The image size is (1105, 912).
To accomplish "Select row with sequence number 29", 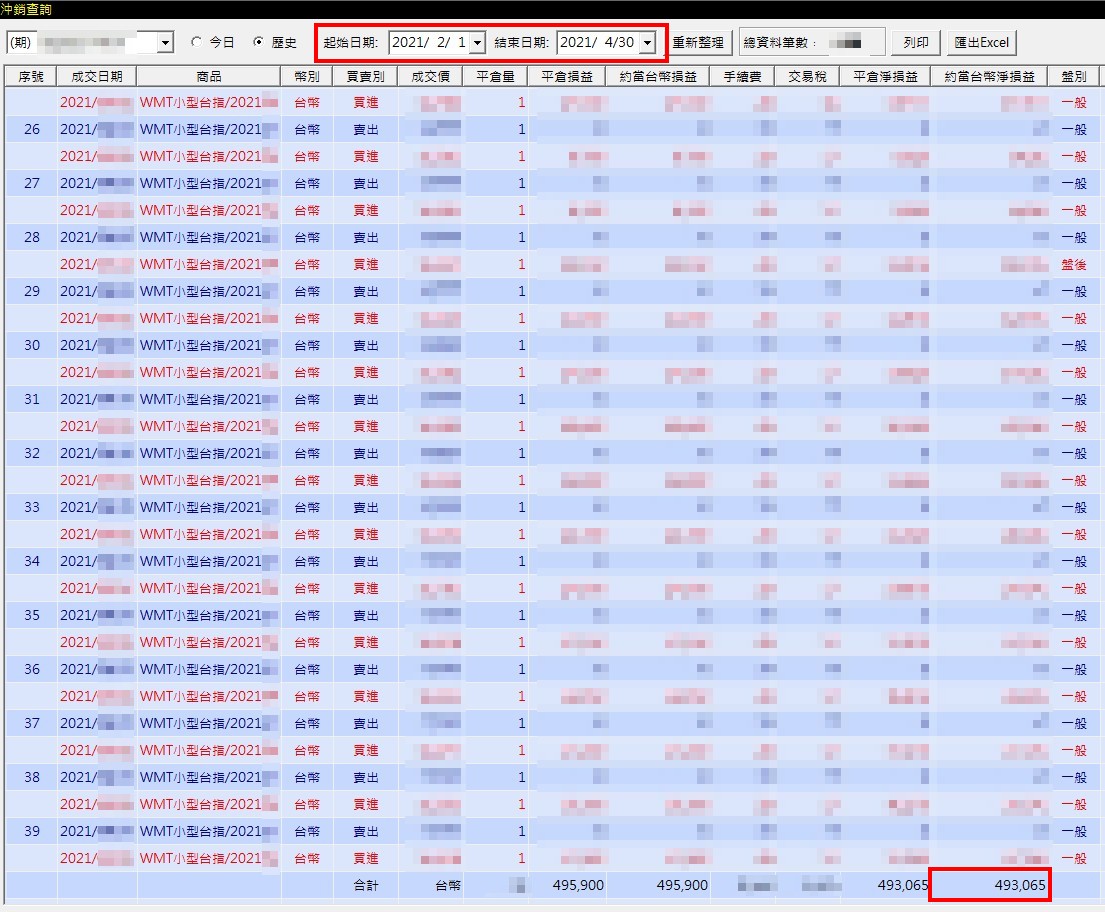I will pyautogui.click(x=552, y=291).
